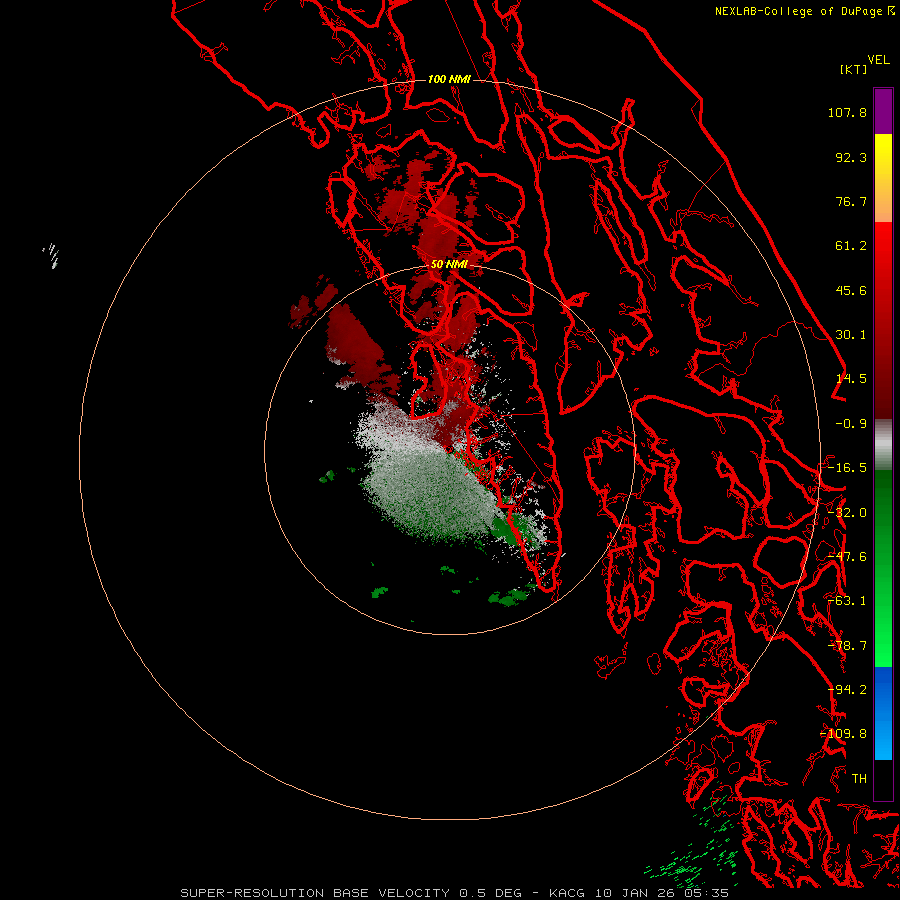Click the 76.7 legend value

[851, 201]
